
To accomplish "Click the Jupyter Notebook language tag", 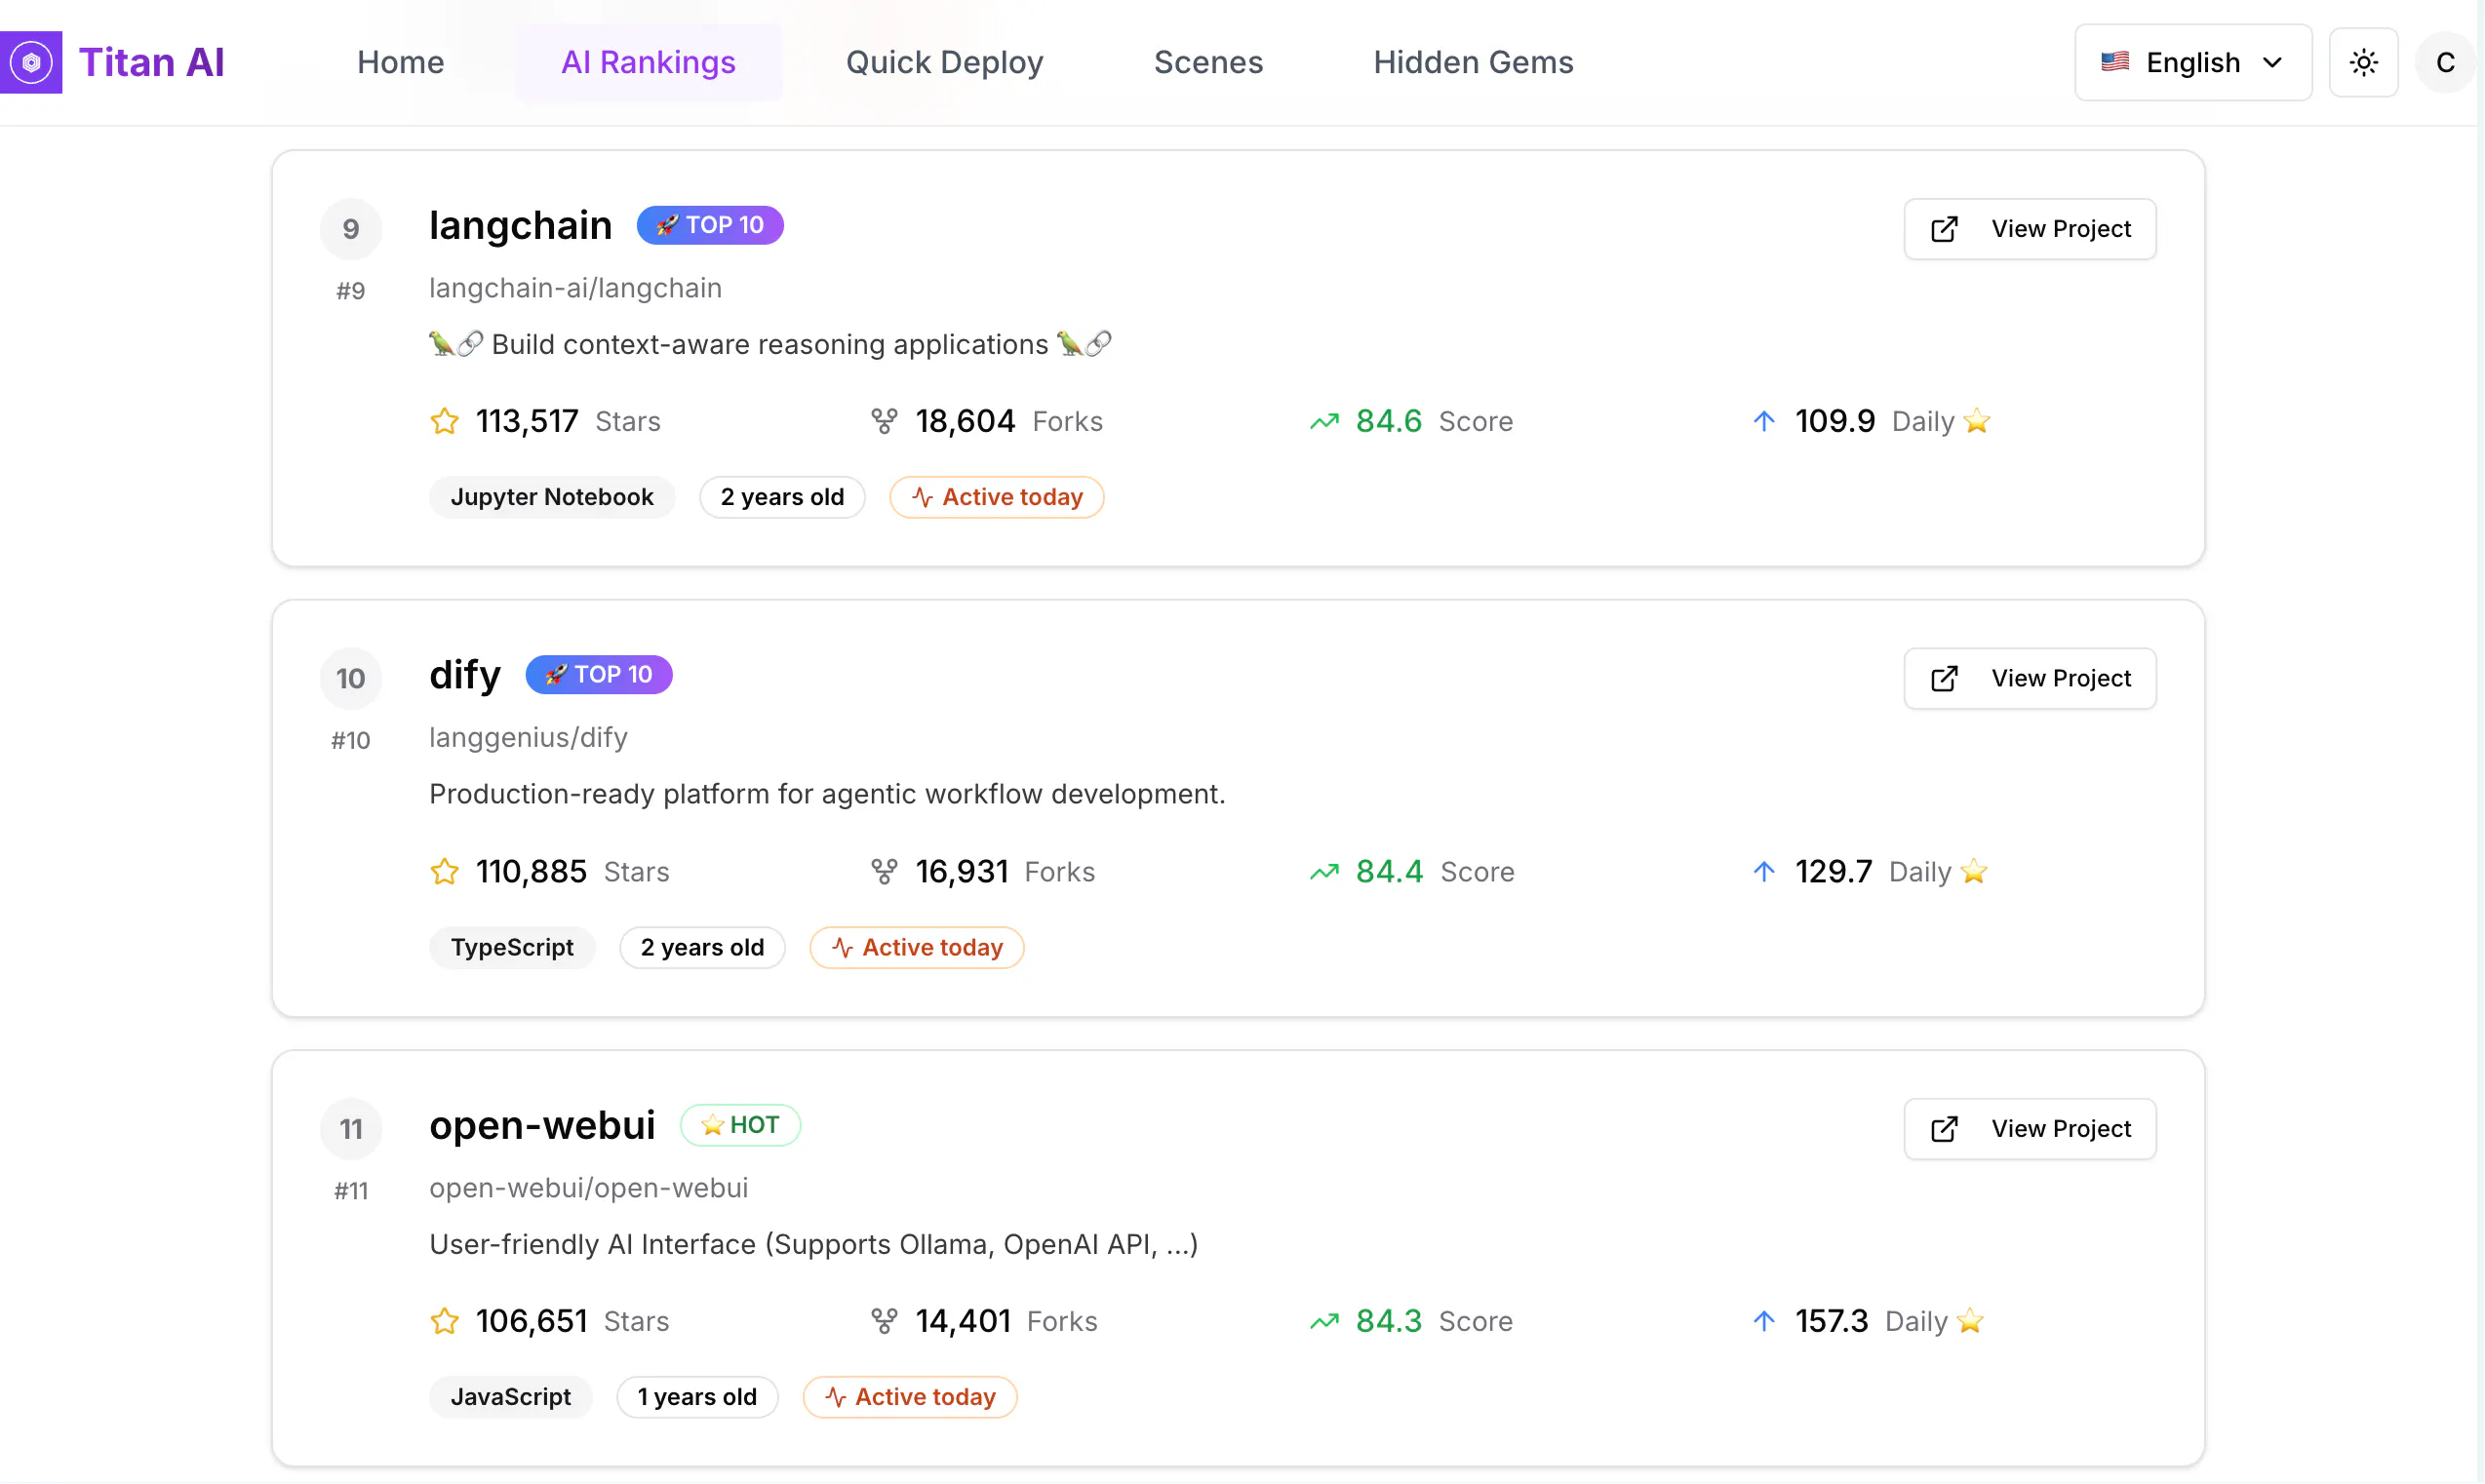I will (x=552, y=497).
